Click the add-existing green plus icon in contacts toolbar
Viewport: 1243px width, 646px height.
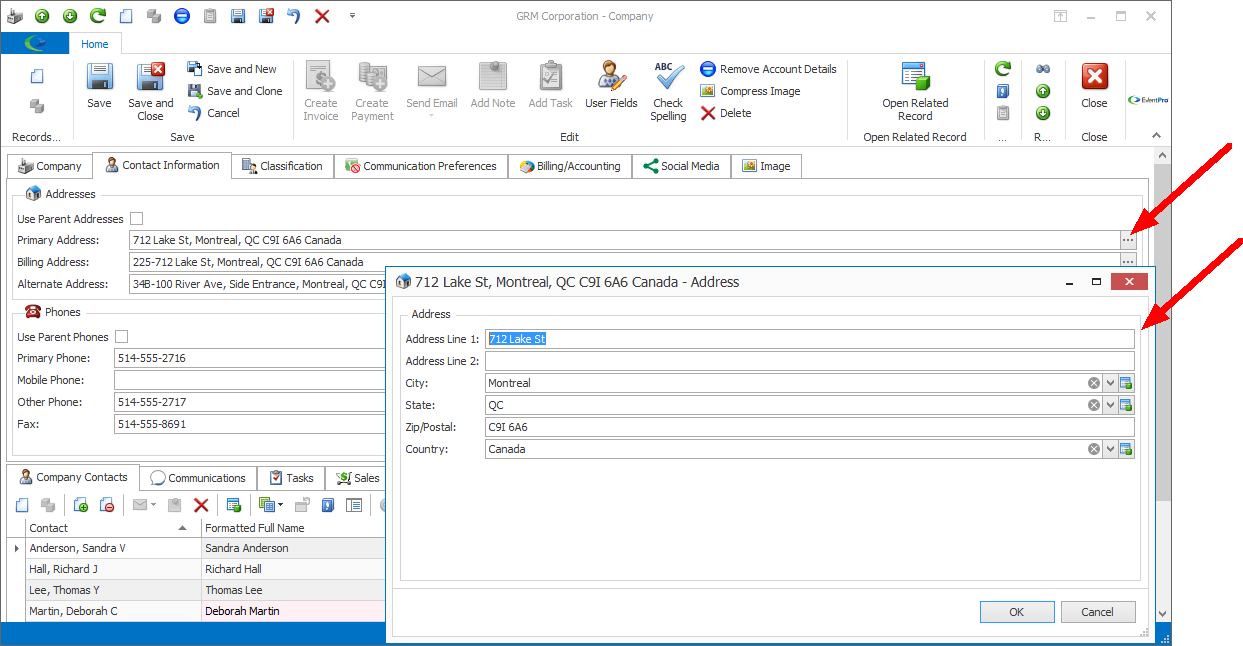(x=81, y=505)
